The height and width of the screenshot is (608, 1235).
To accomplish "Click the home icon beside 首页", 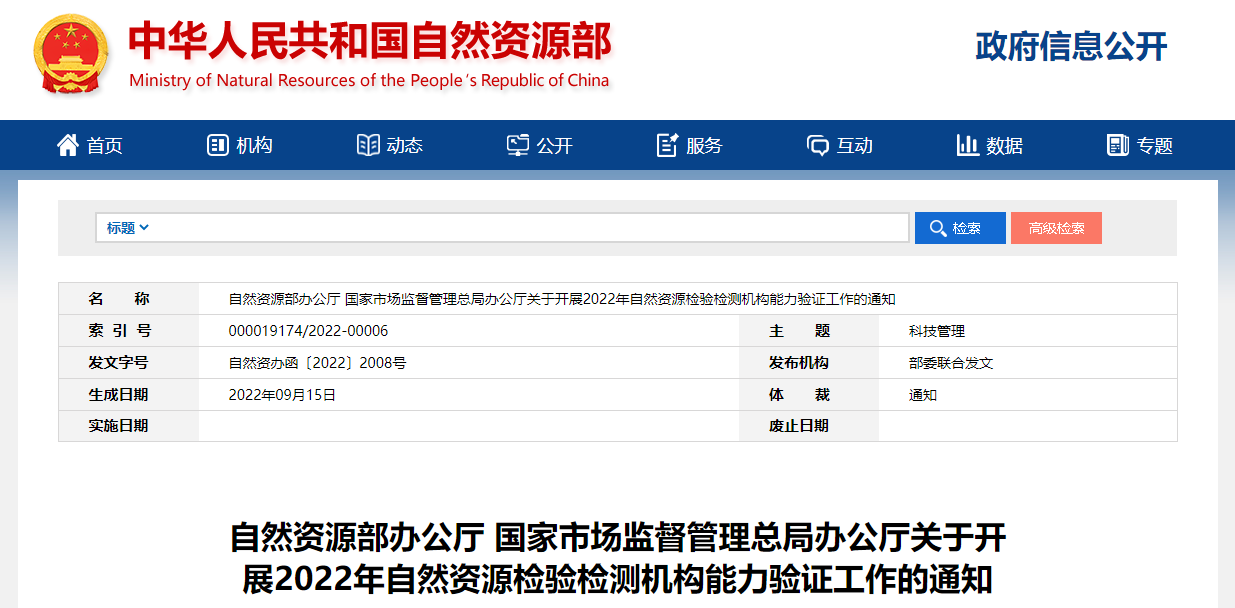I will 68,145.
